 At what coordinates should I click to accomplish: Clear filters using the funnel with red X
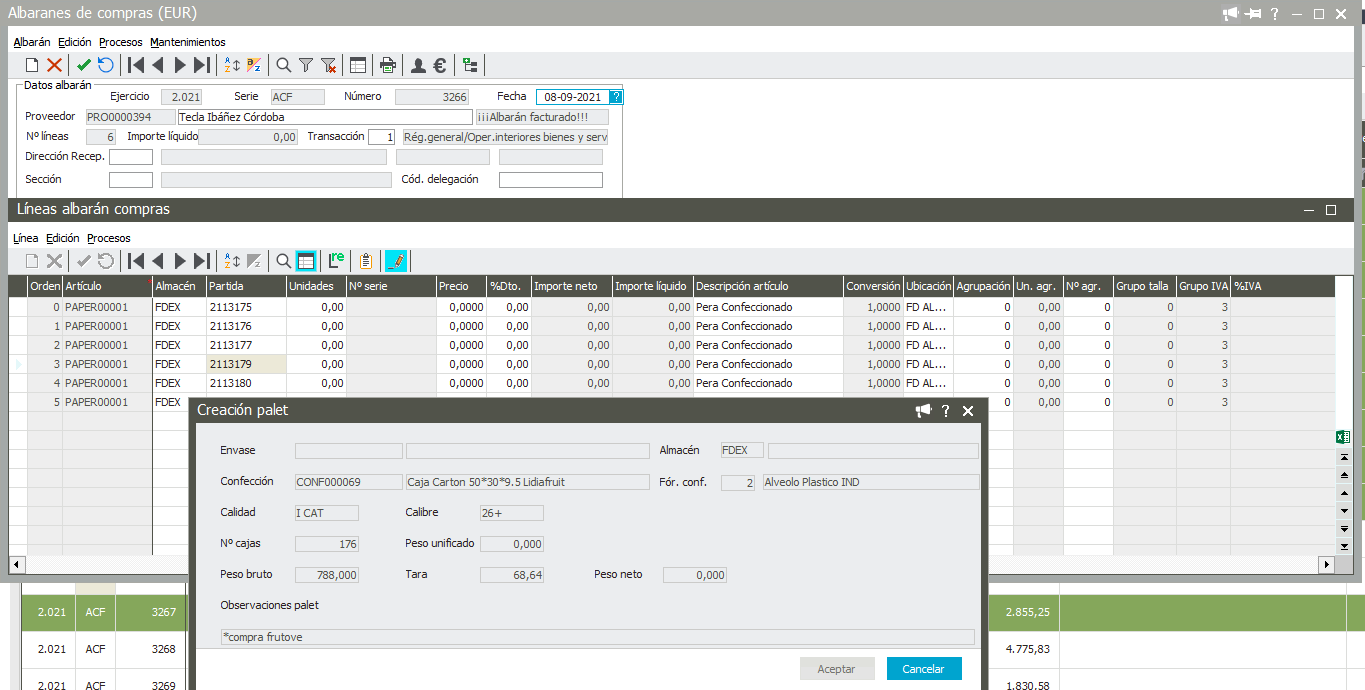coord(329,65)
